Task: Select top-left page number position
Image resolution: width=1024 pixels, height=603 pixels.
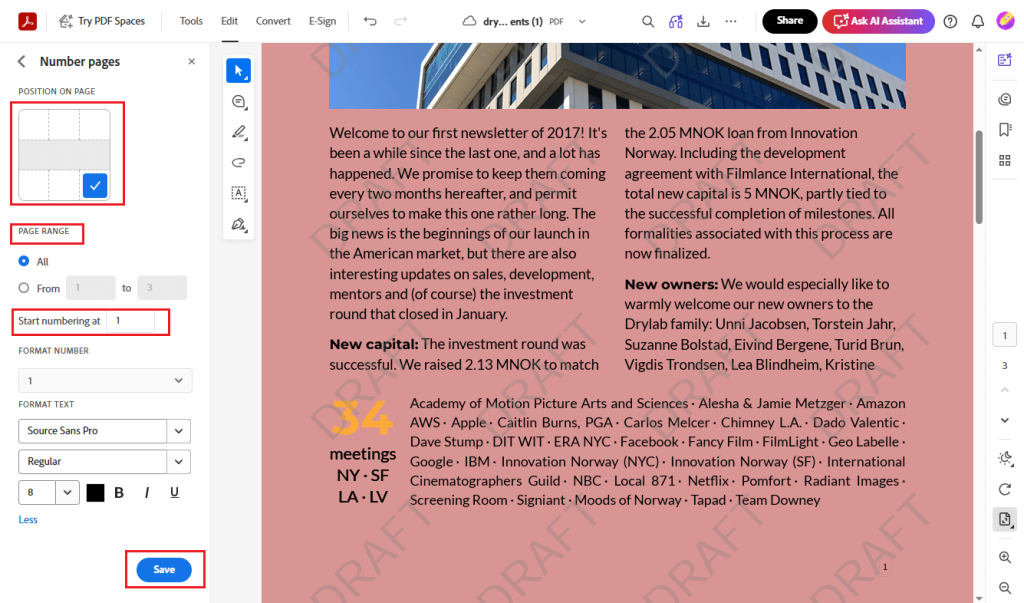Action: click(33, 124)
